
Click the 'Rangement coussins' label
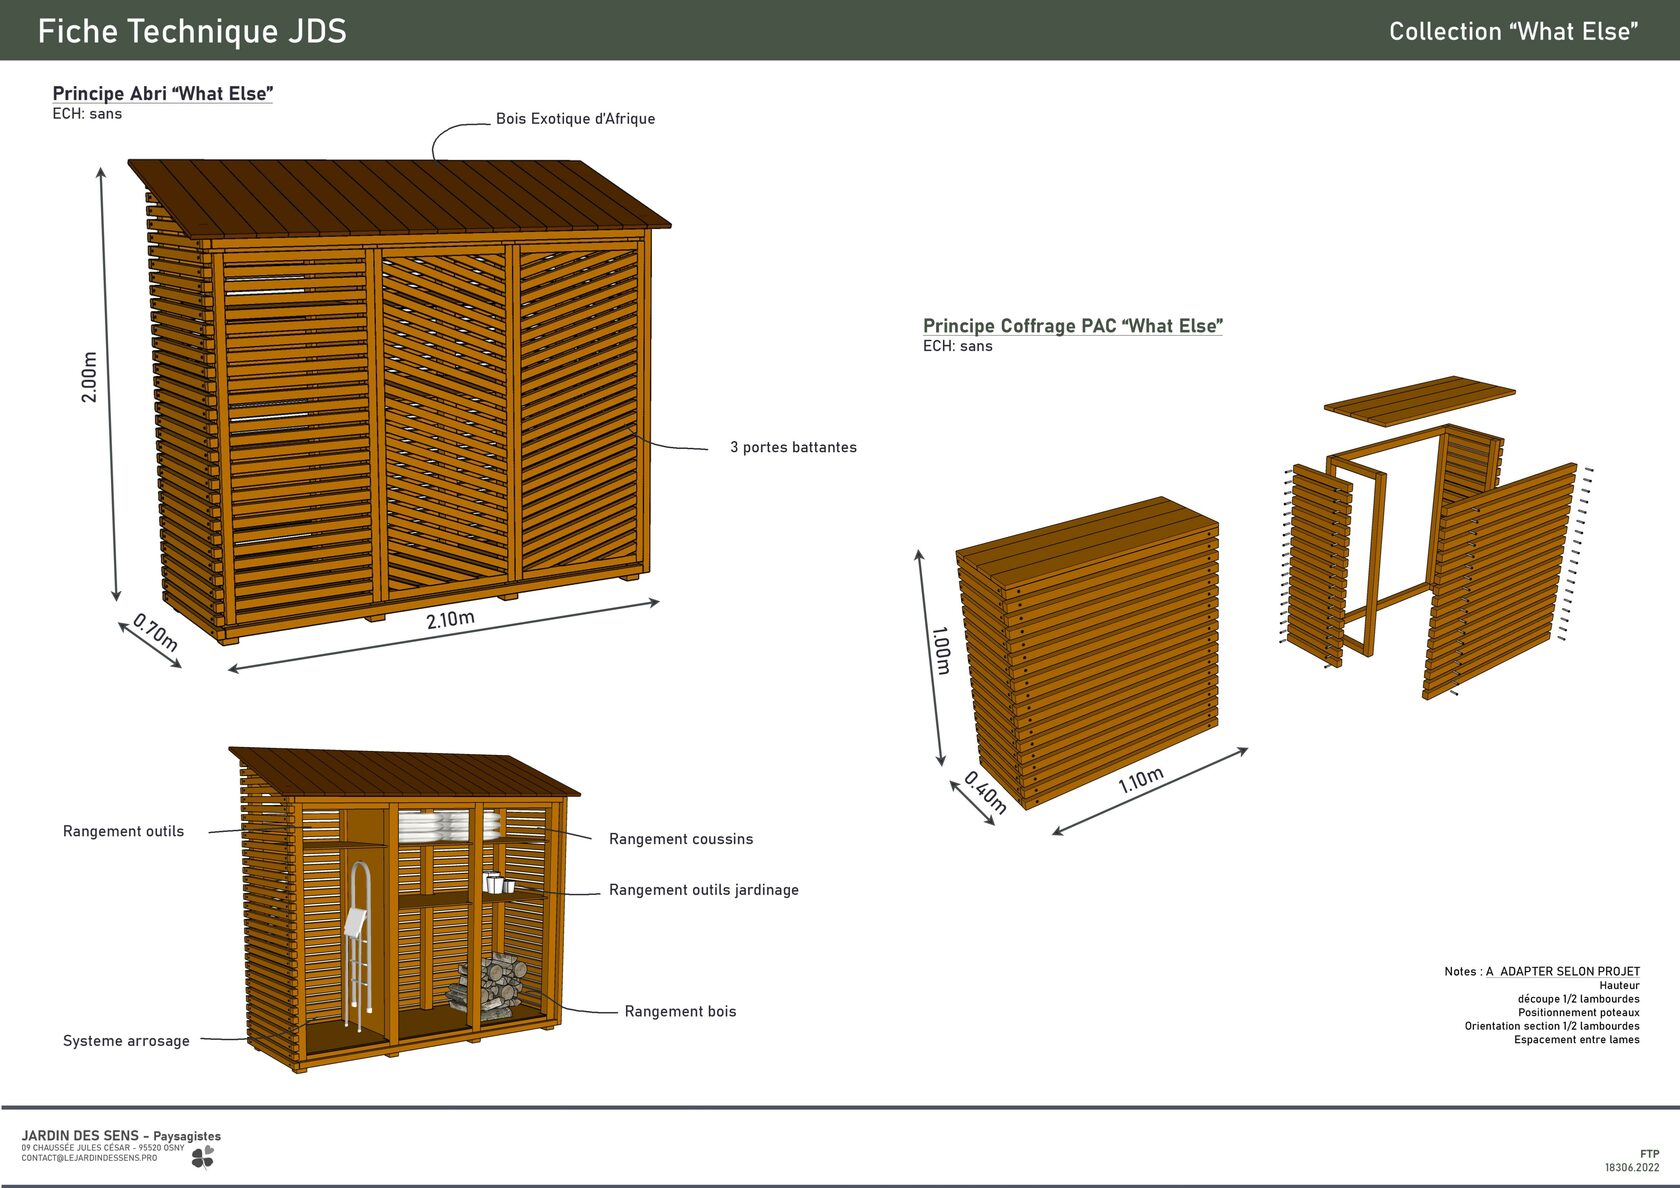point(681,839)
